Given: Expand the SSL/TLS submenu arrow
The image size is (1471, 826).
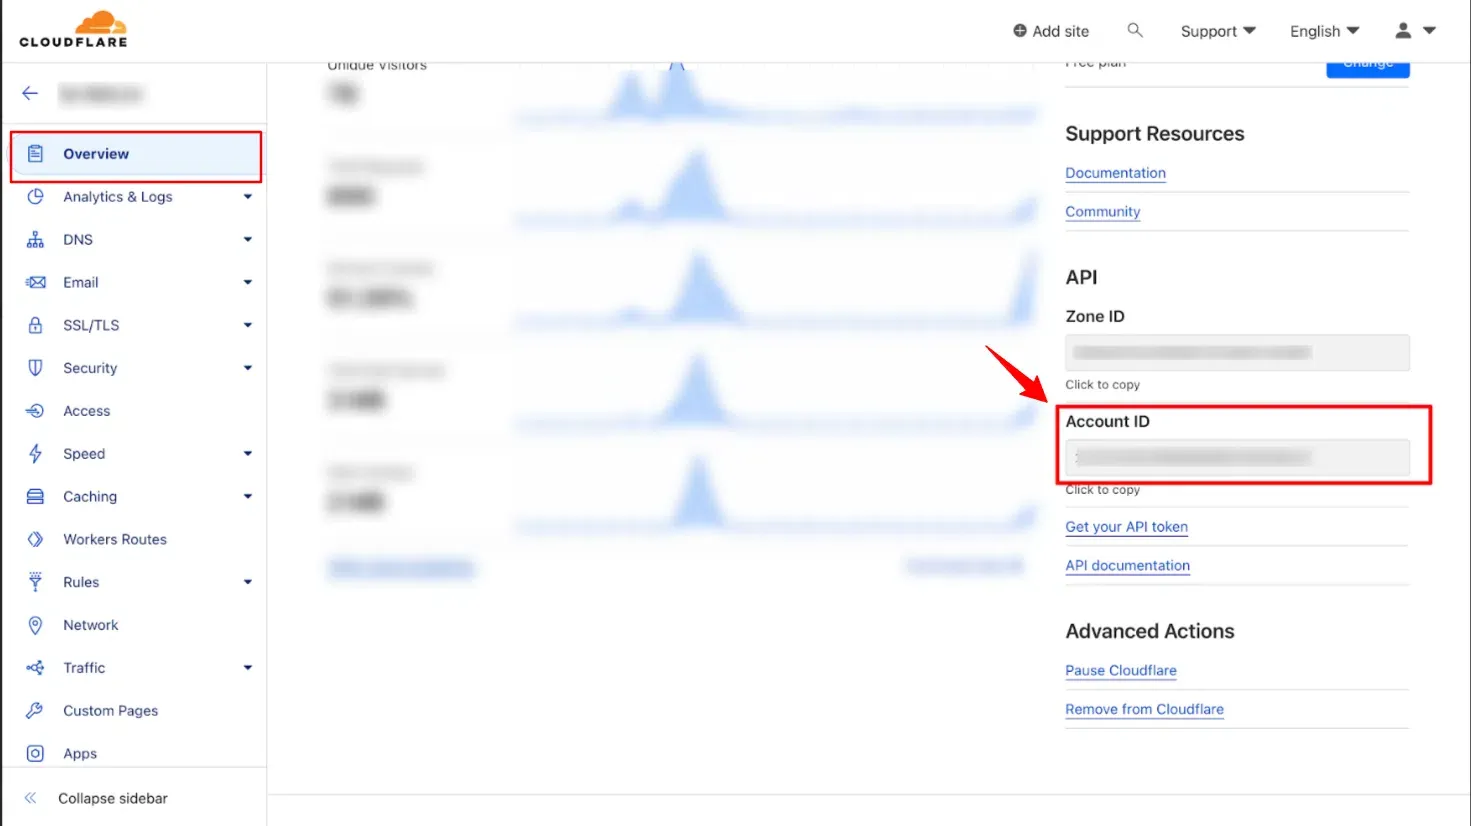Looking at the screenshot, I should pyautogui.click(x=248, y=325).
